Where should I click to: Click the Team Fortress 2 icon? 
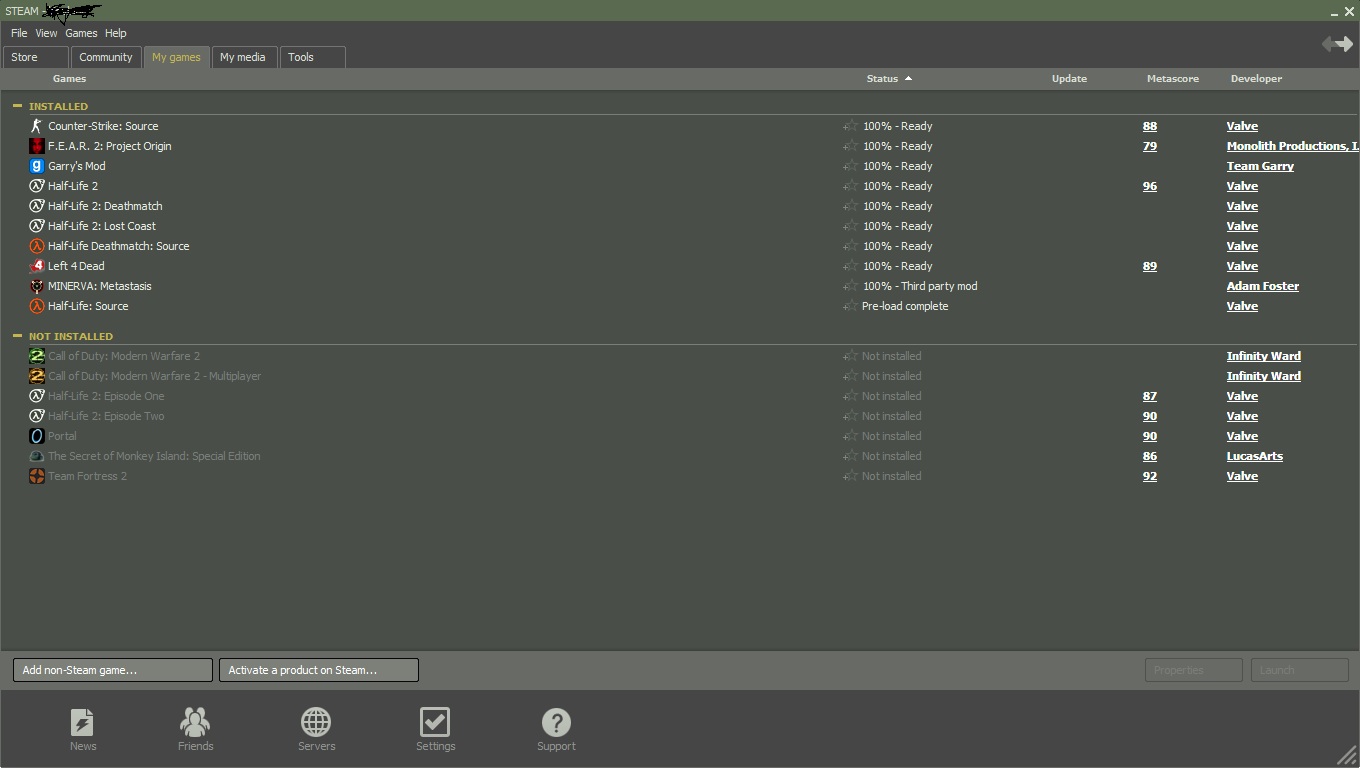pyautogui.click(x=37, y=476)
